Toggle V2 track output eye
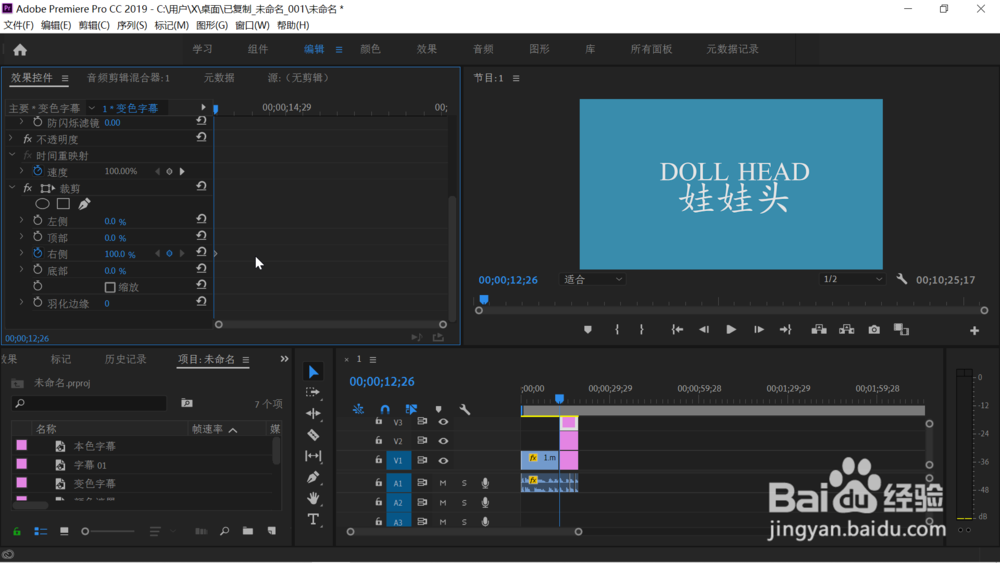1000x563 pixels. [x=443, y=441]
